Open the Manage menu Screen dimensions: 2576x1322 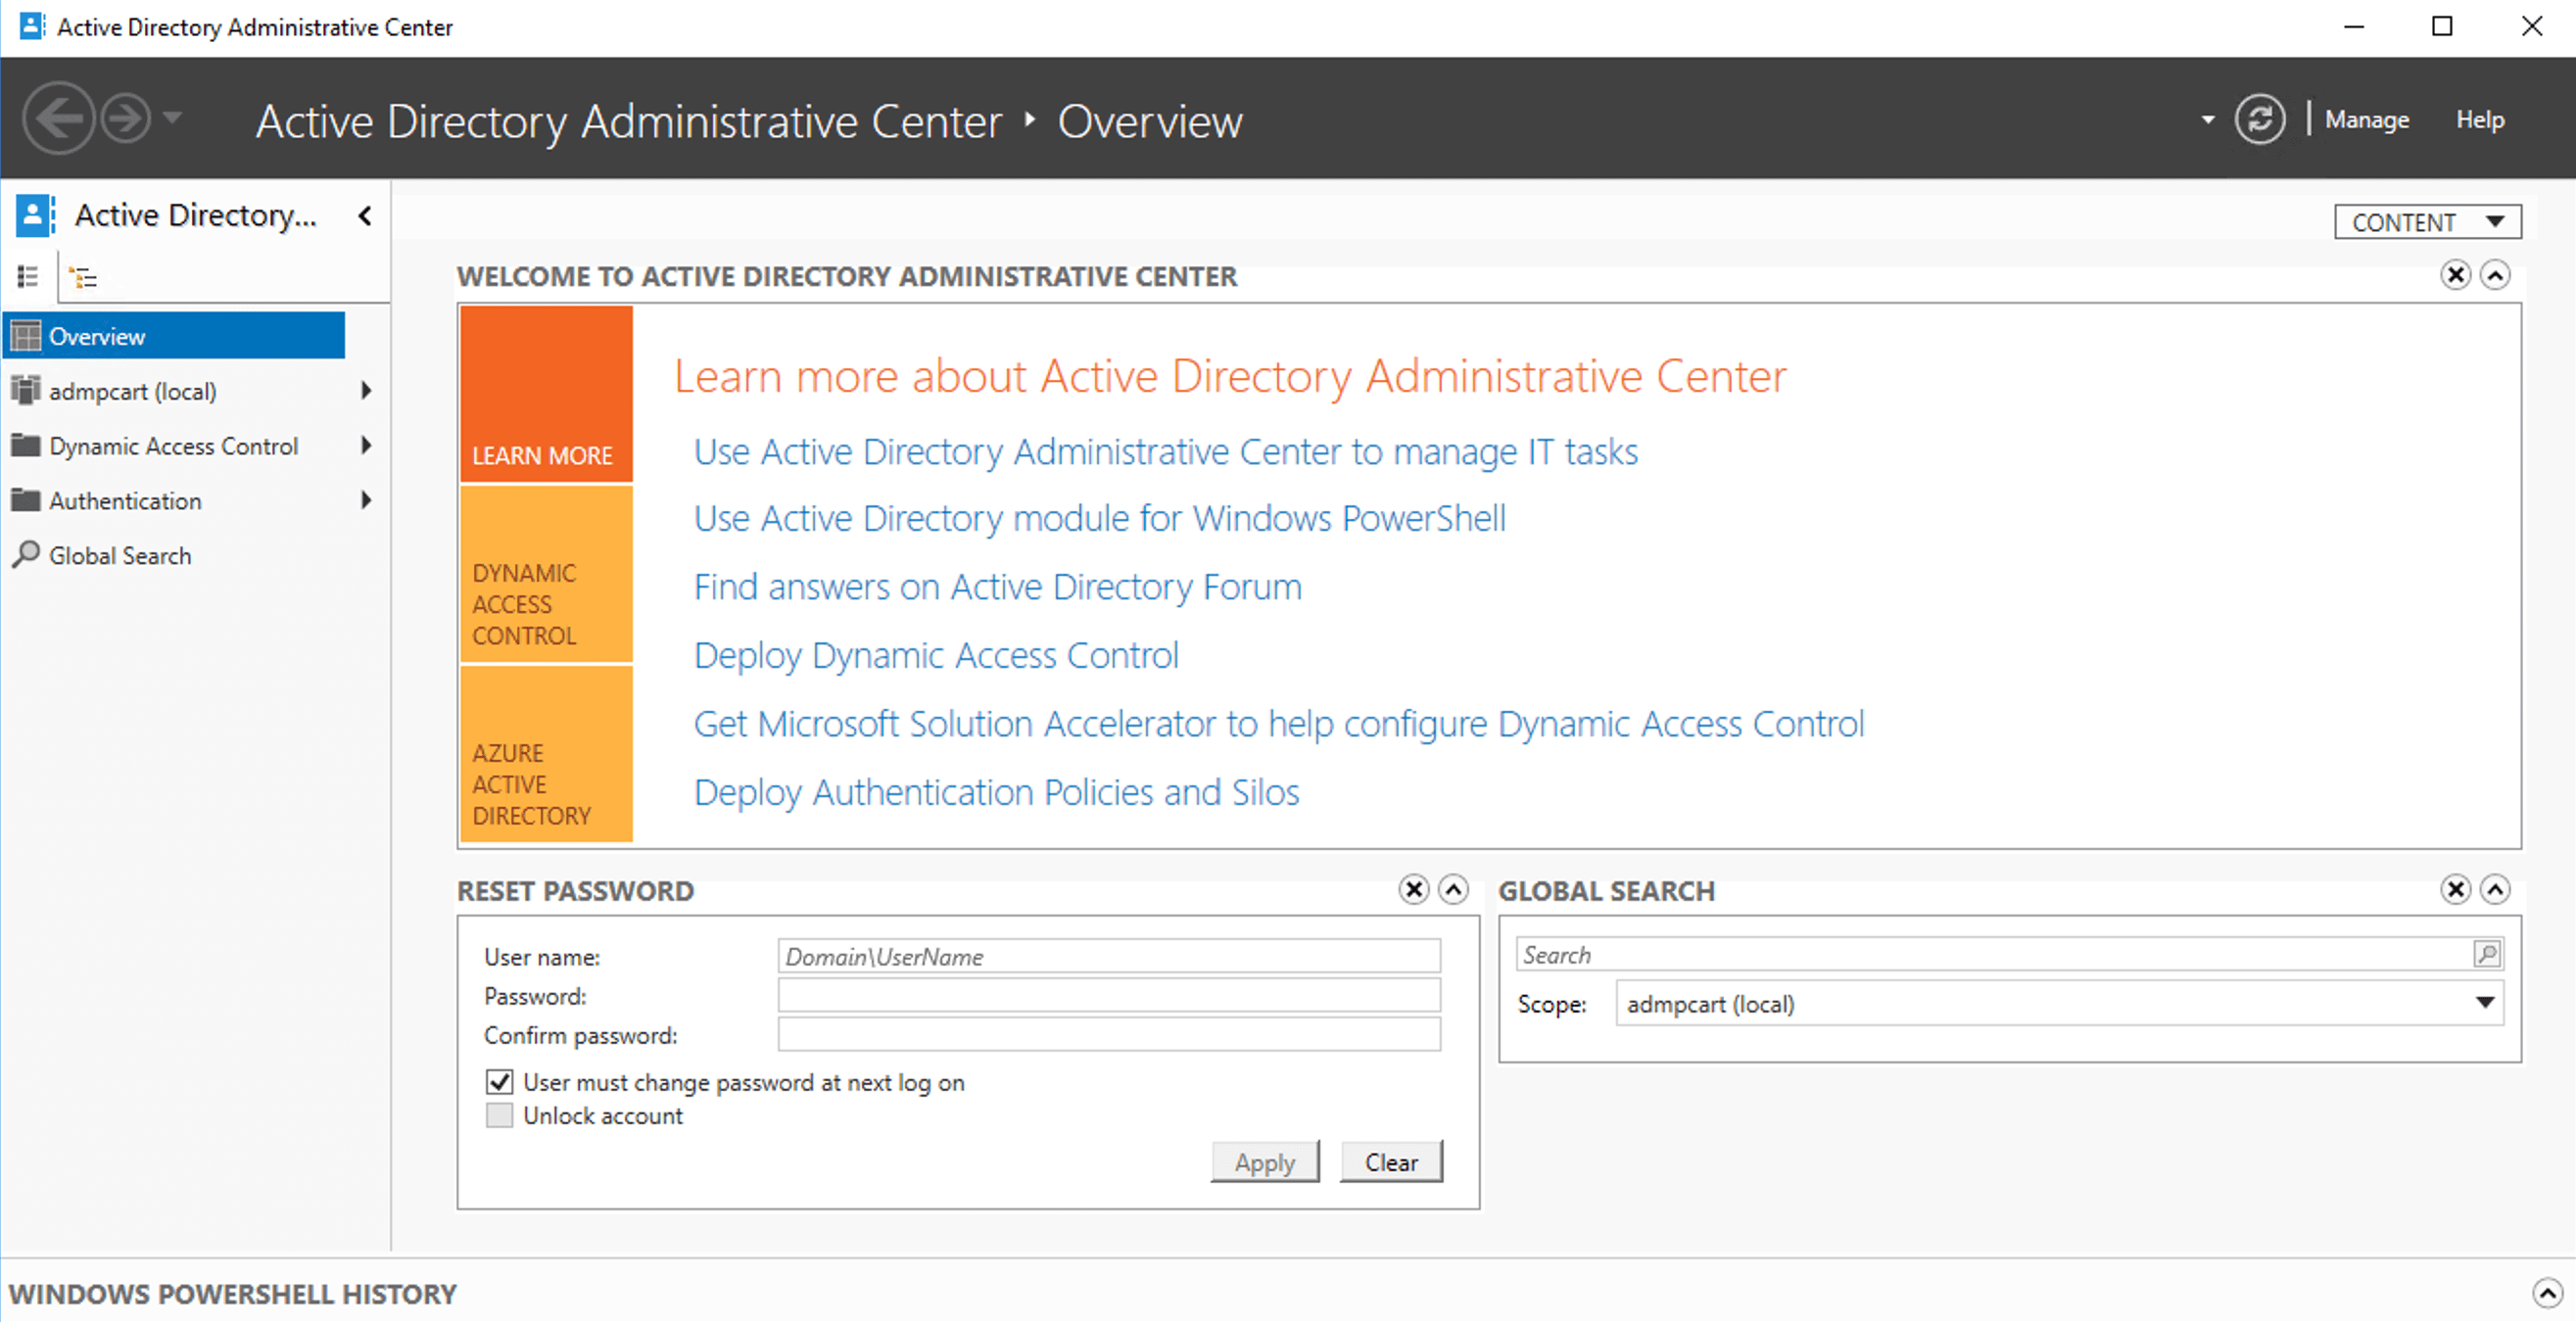2367,119
